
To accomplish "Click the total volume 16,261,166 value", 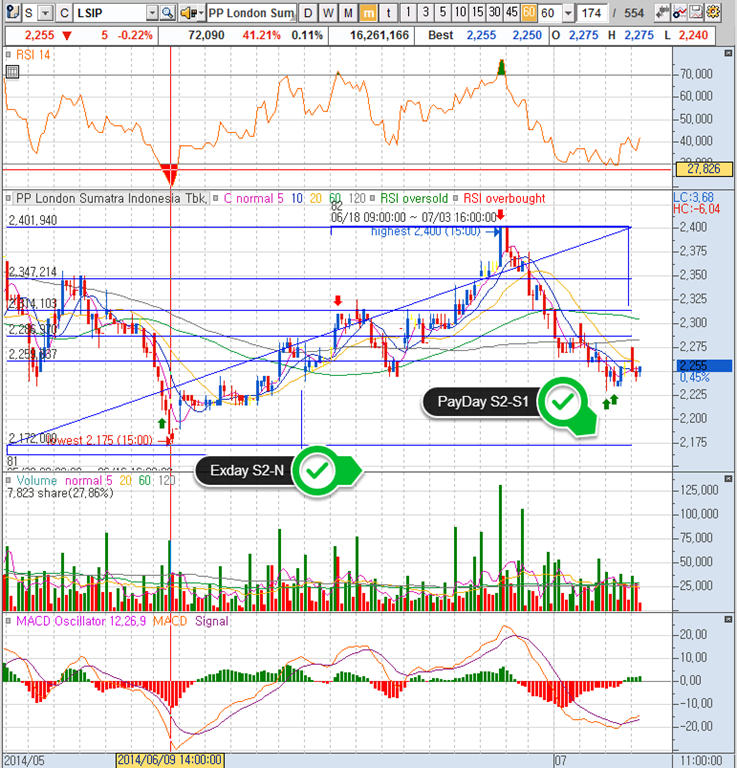I will [x=380, y=35].
